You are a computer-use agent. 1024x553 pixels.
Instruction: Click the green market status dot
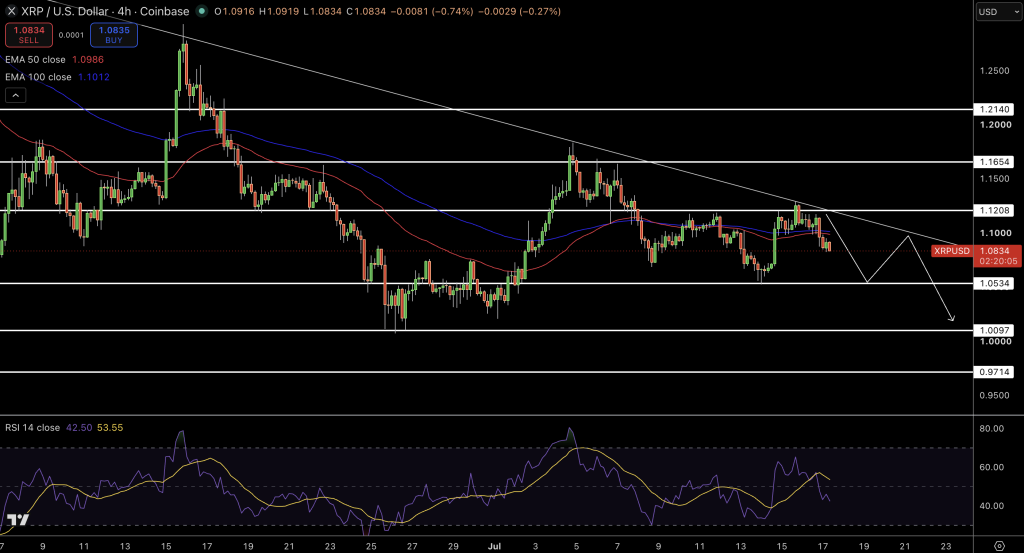tap(202, 11)
